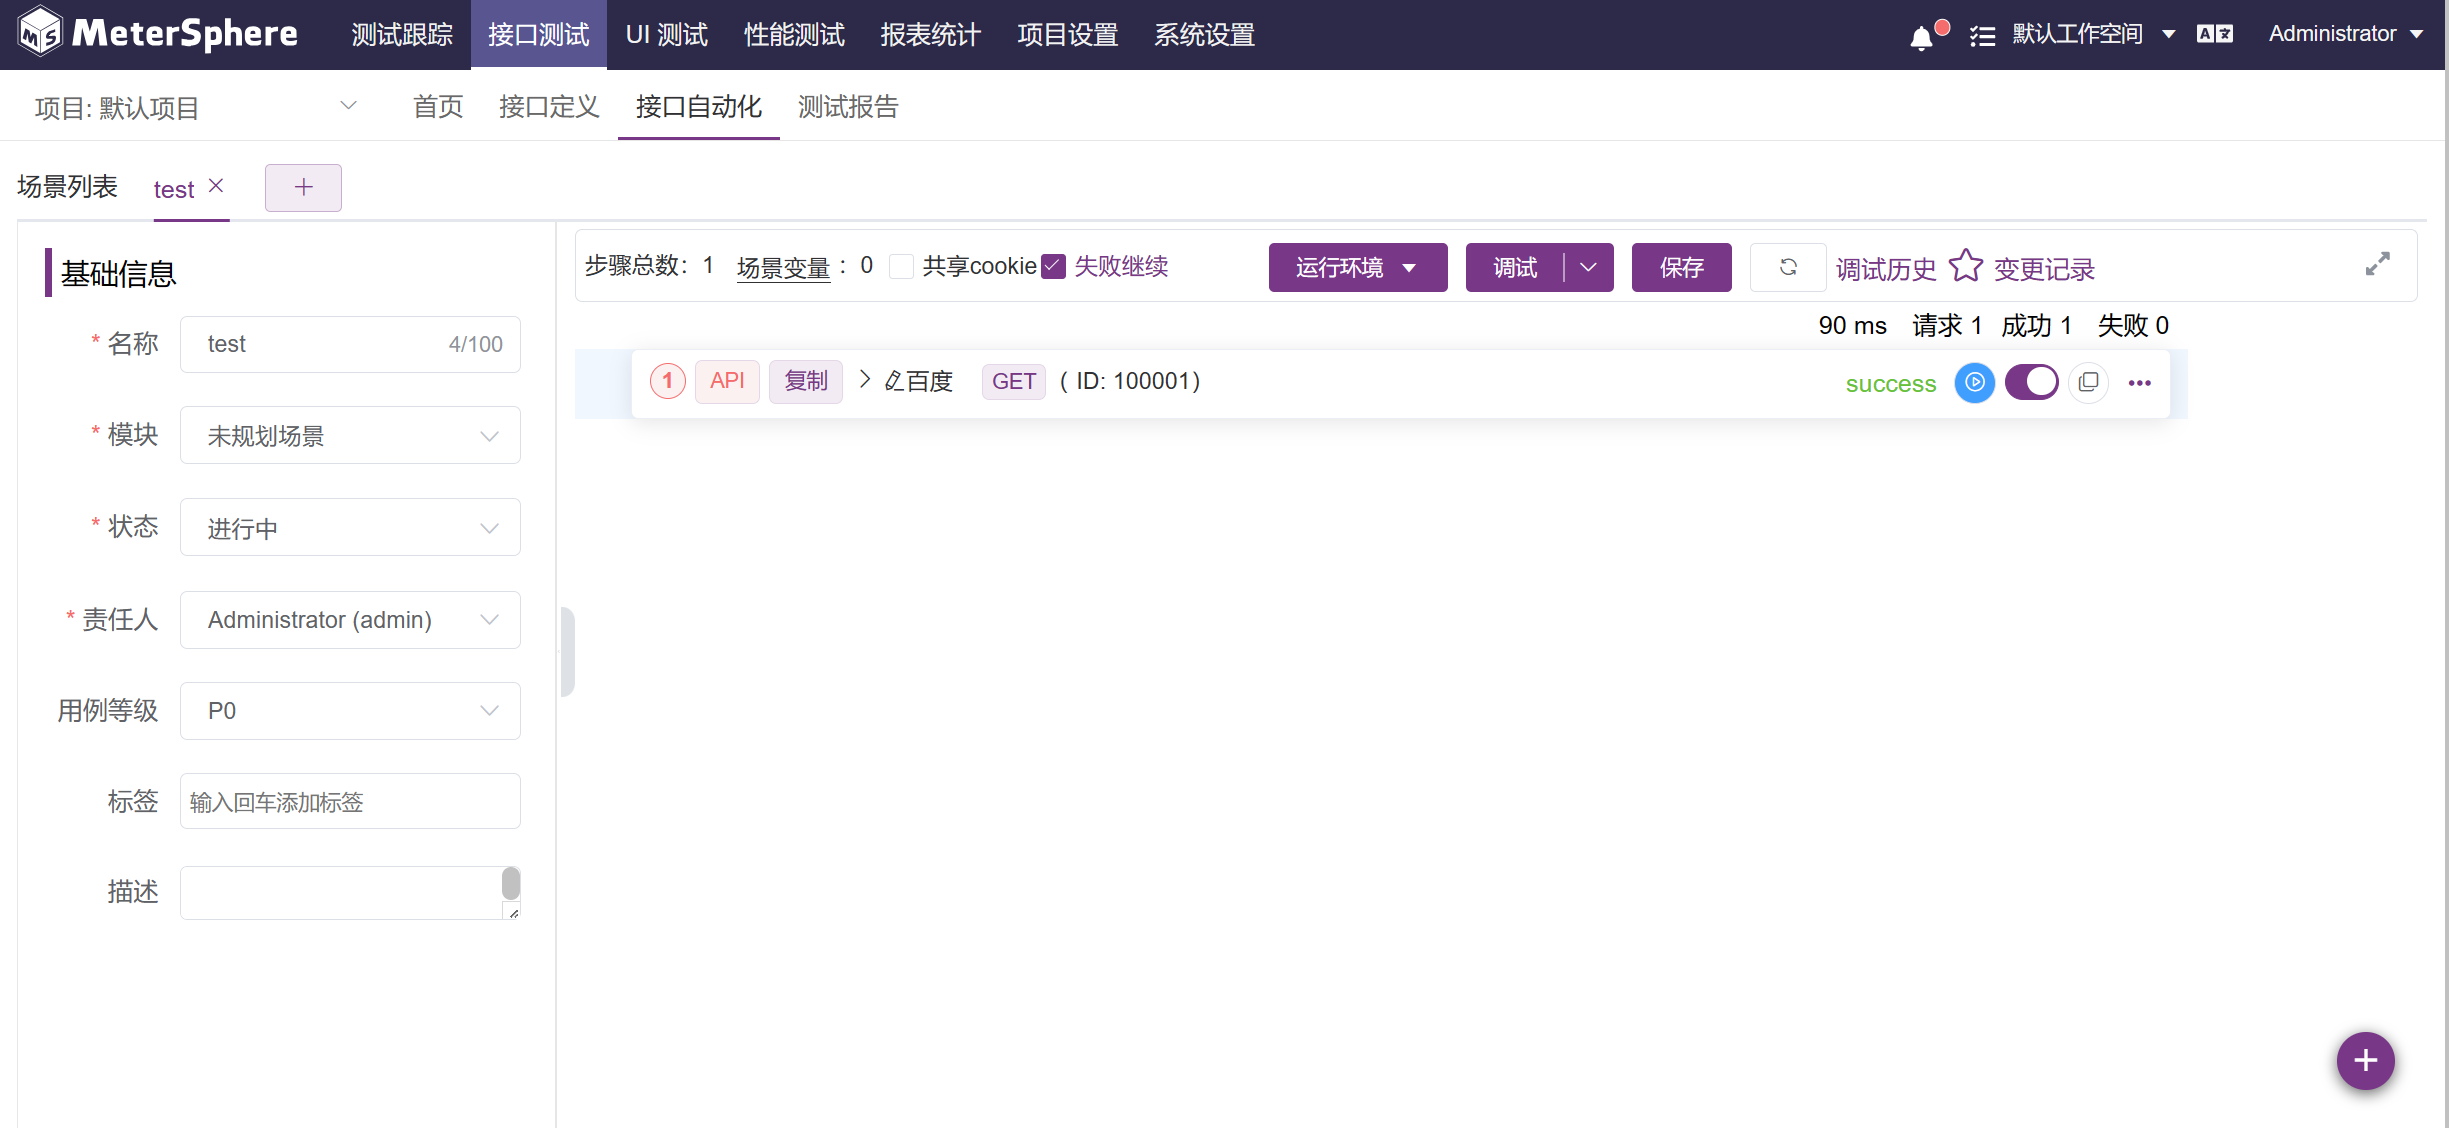Image resolution: width=2449 pixels, height=1128 pixels.
Task: Click in the 标签 input field
Action: point(350,802)
